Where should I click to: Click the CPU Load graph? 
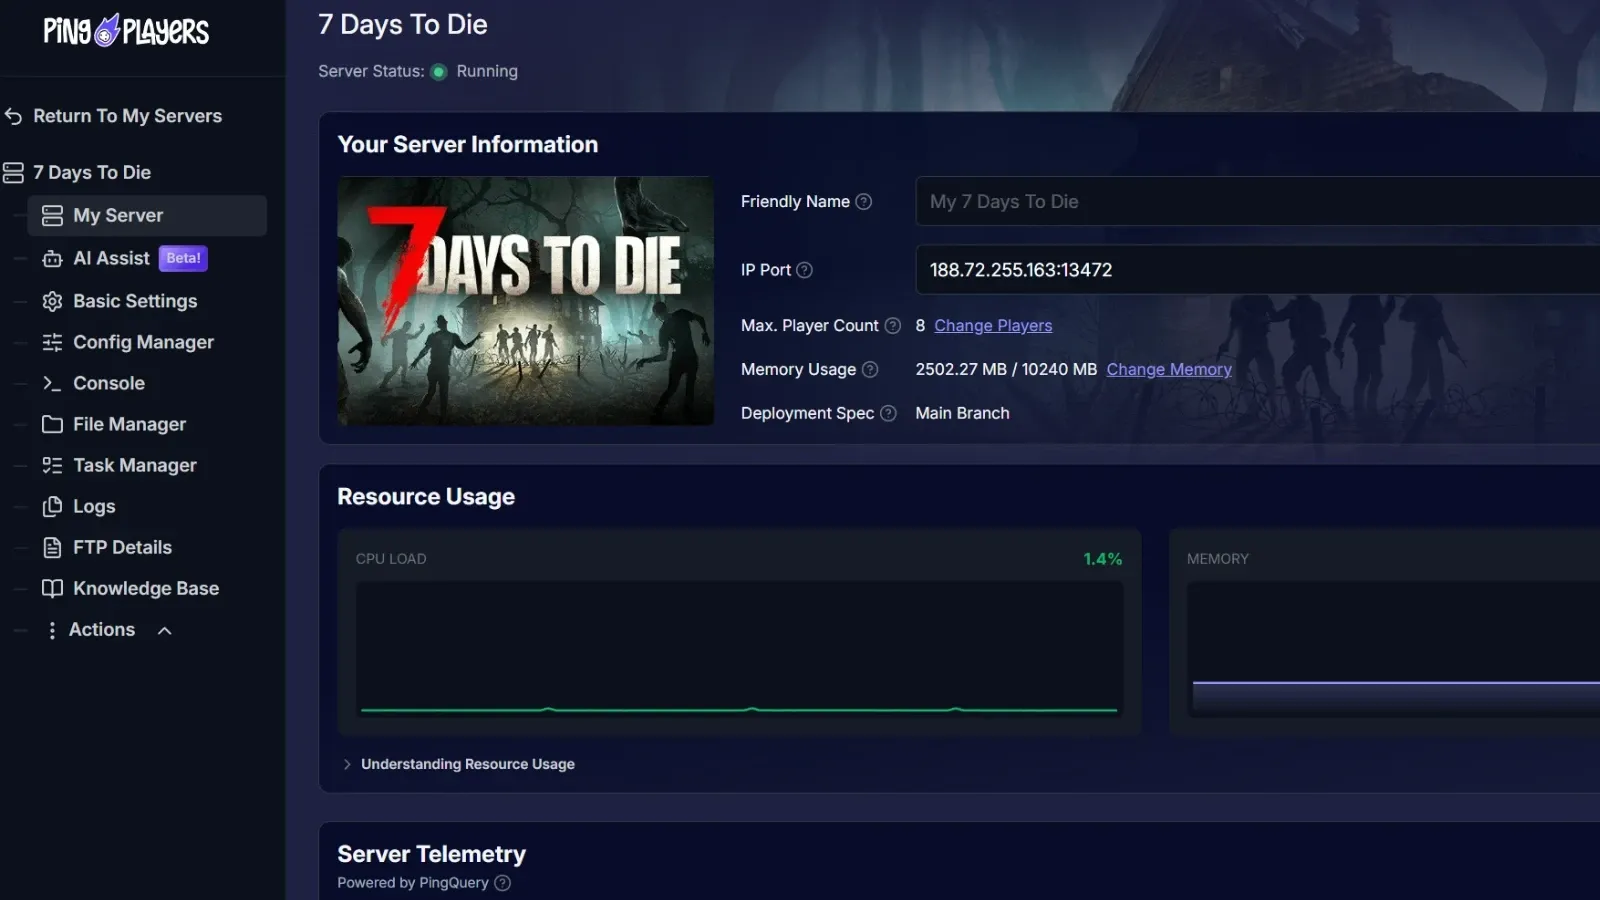coord(739,649)
